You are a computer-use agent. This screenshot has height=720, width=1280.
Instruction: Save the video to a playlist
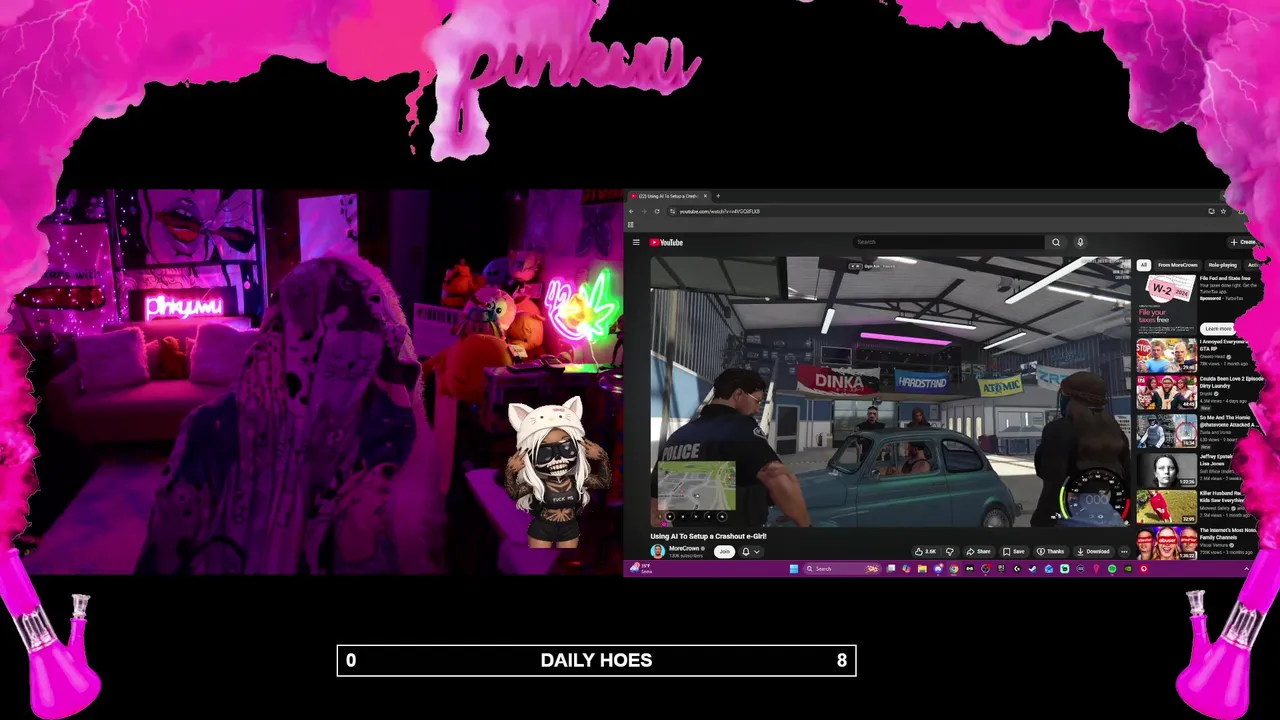click(1013, 551)
